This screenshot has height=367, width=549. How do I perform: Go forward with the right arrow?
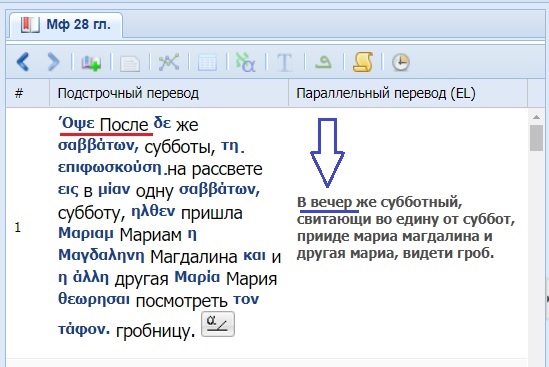53,62
